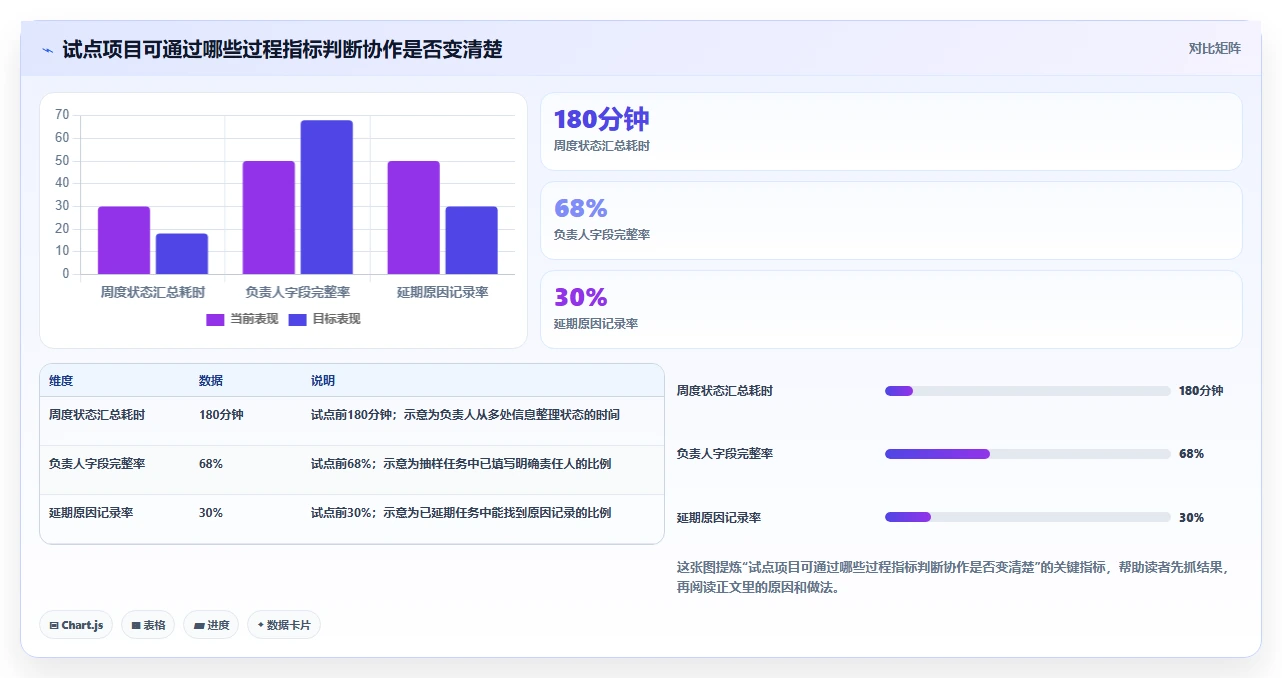Click the purple 当前表现 bar for 周度状态汇总耗时
Viewport: 1282px width, 678px height.
click(x=124, y=240)
